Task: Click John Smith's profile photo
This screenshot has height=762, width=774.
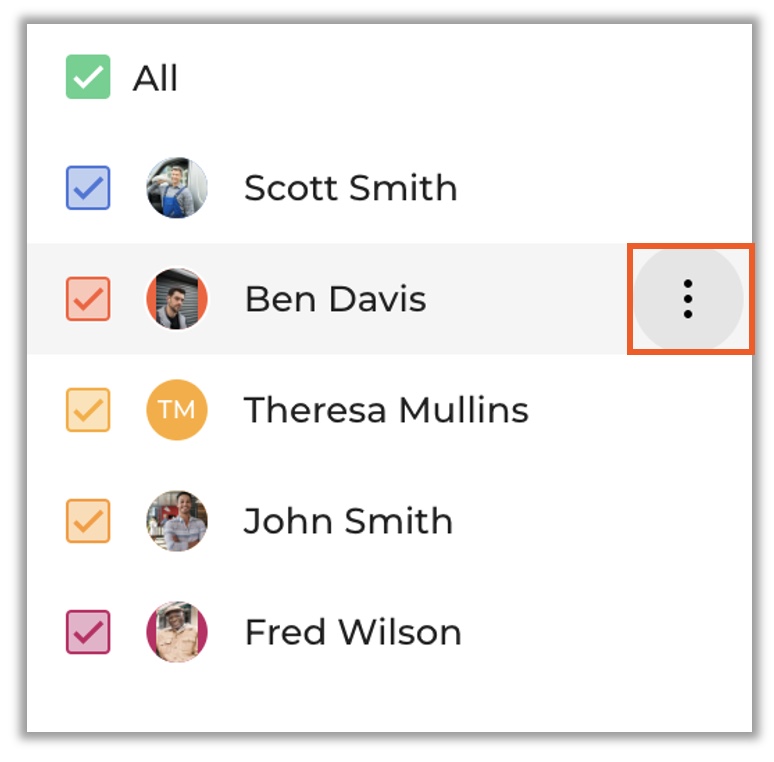Action: tap(177, 521)
